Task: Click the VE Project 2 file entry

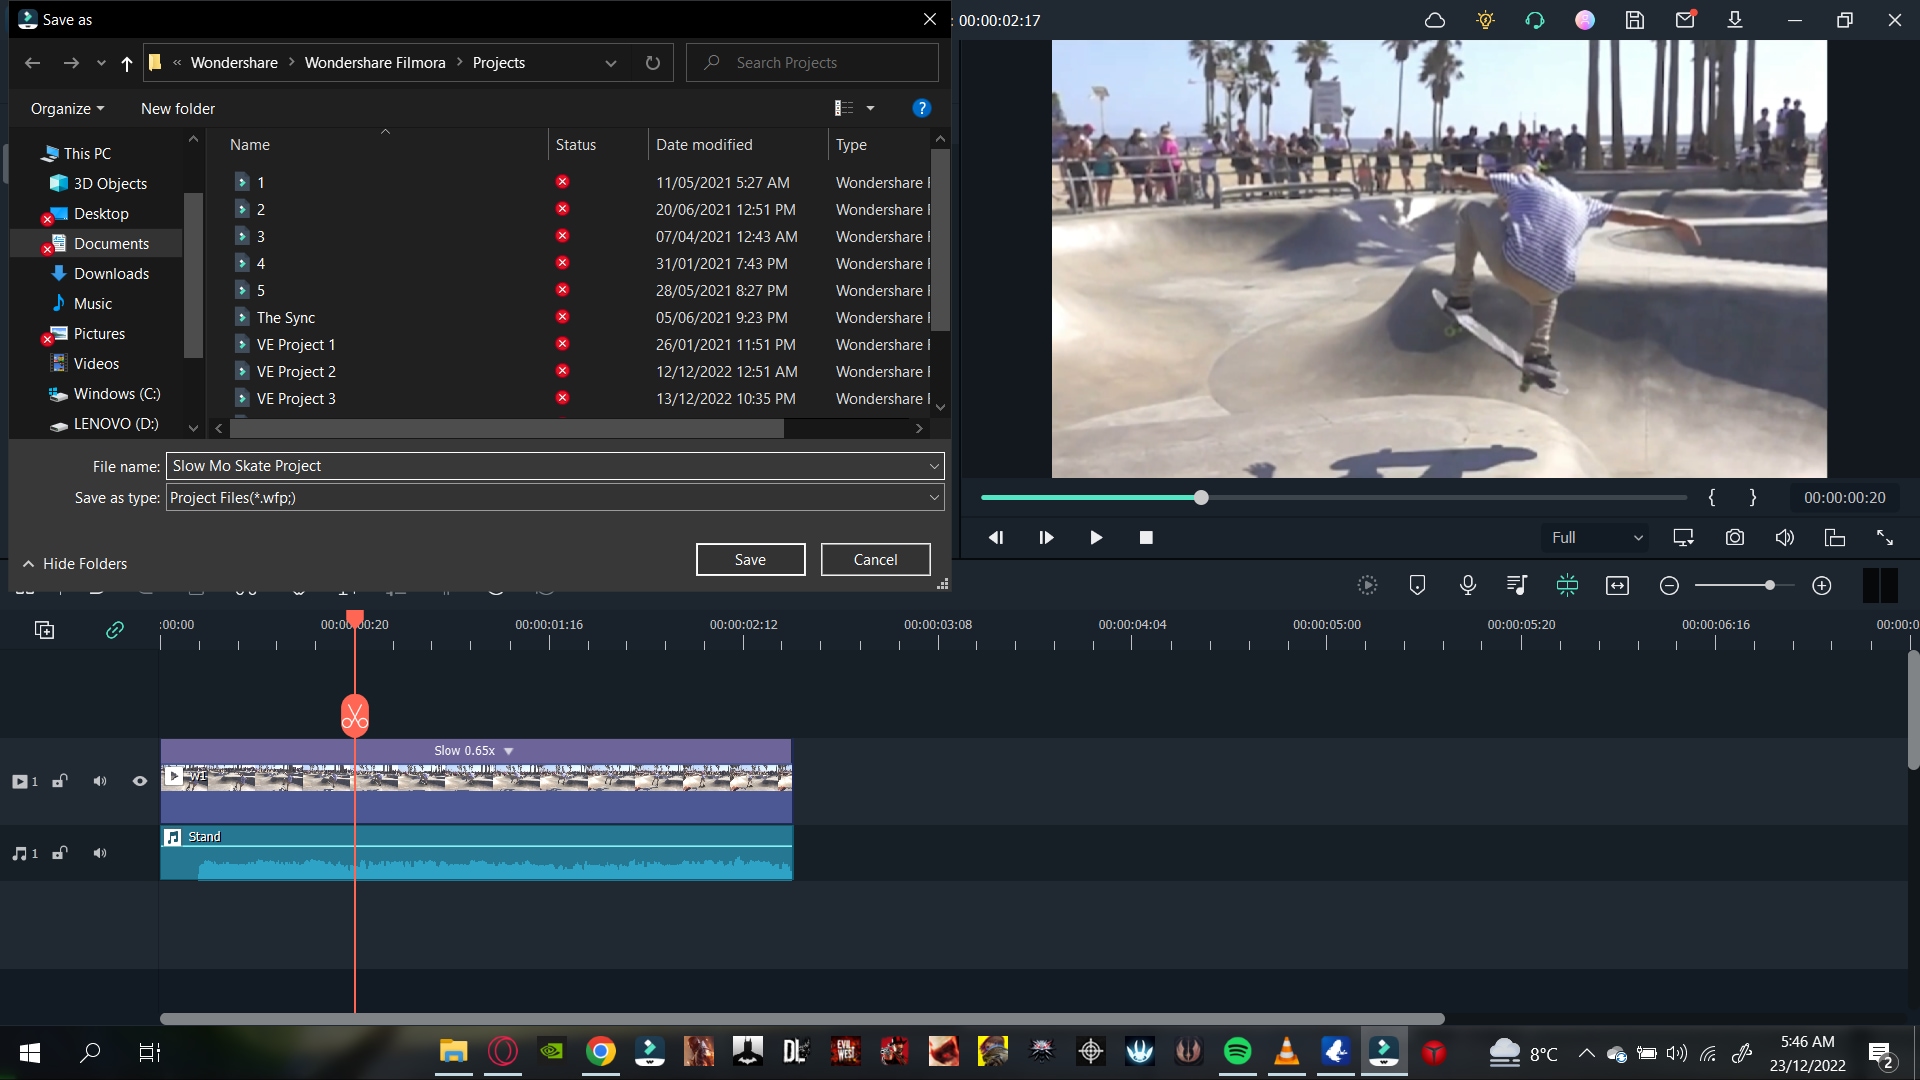Action: (295, 371)
